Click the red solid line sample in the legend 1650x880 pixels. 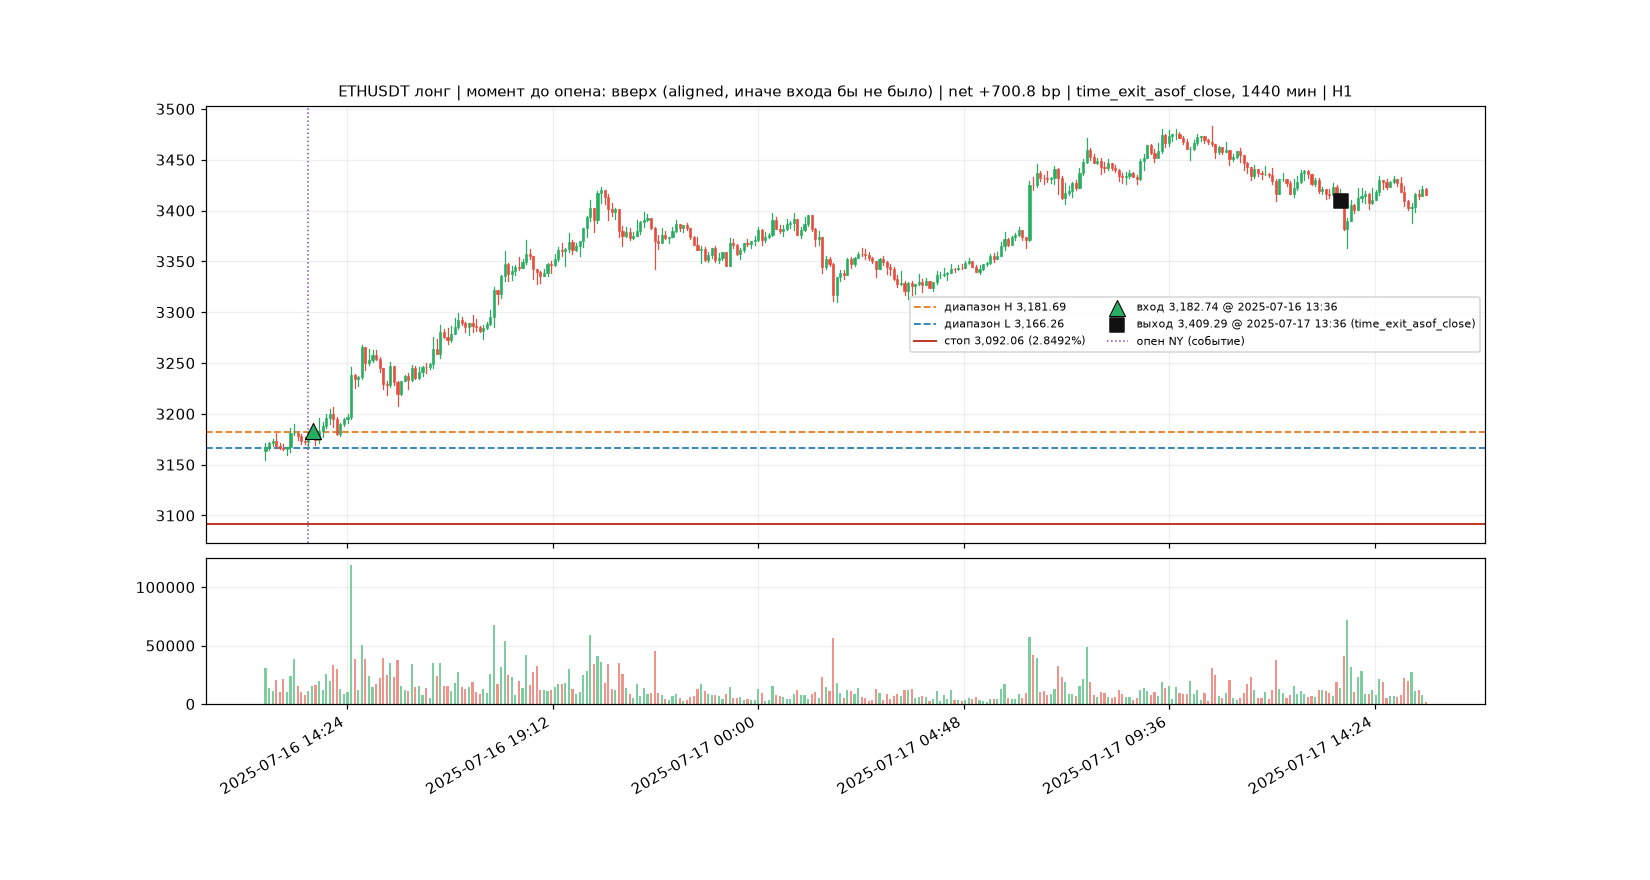click(925, 341)
